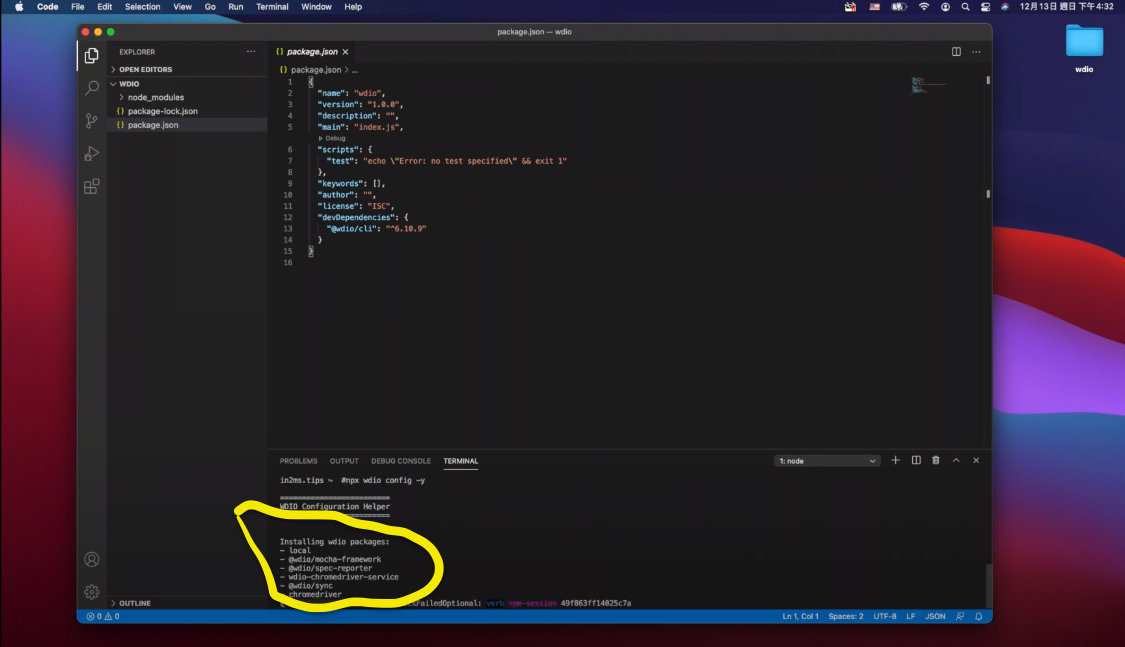
Task: Open the Run menu
Action: [235, 6]
